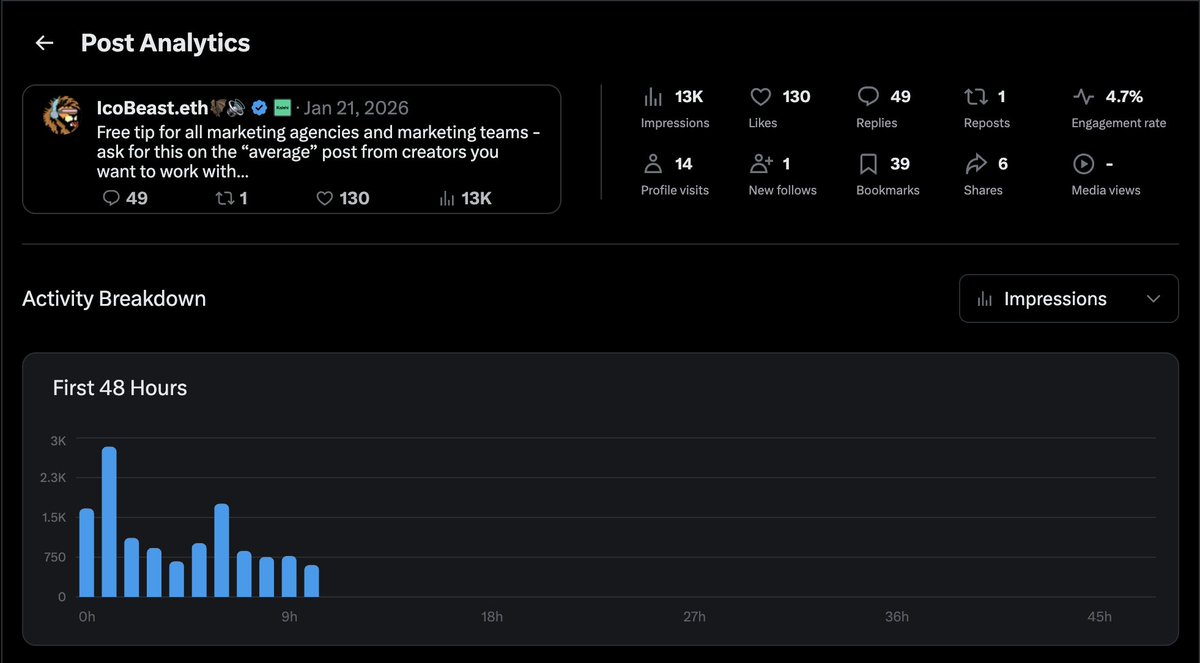Select the Replies stat label
1200x663 pixels.
pyautogui.click(x=877, y=123)
